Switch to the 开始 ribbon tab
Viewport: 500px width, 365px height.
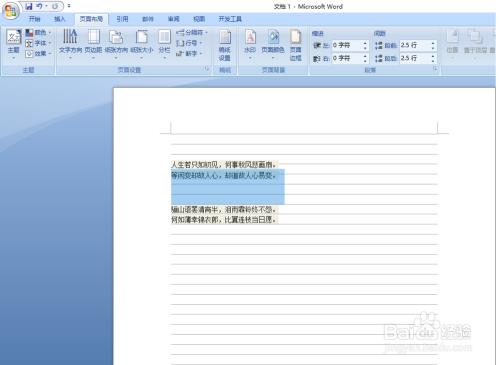[34, 19]
